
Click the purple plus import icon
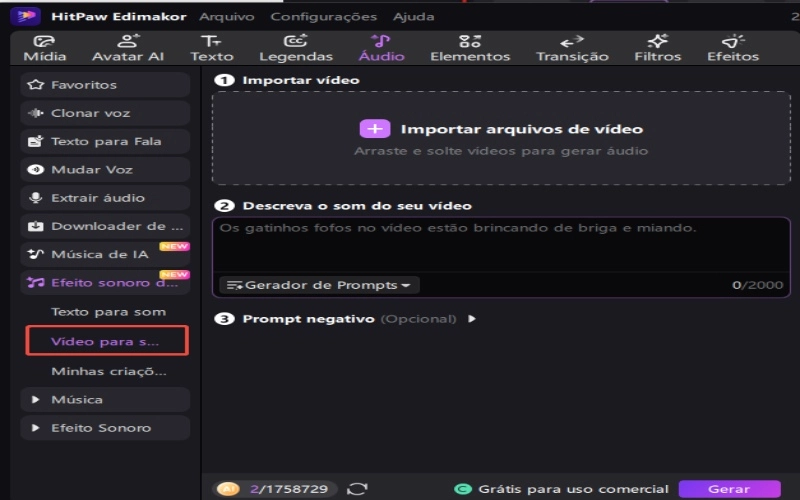pyautogui.click(x=375, y=129)
